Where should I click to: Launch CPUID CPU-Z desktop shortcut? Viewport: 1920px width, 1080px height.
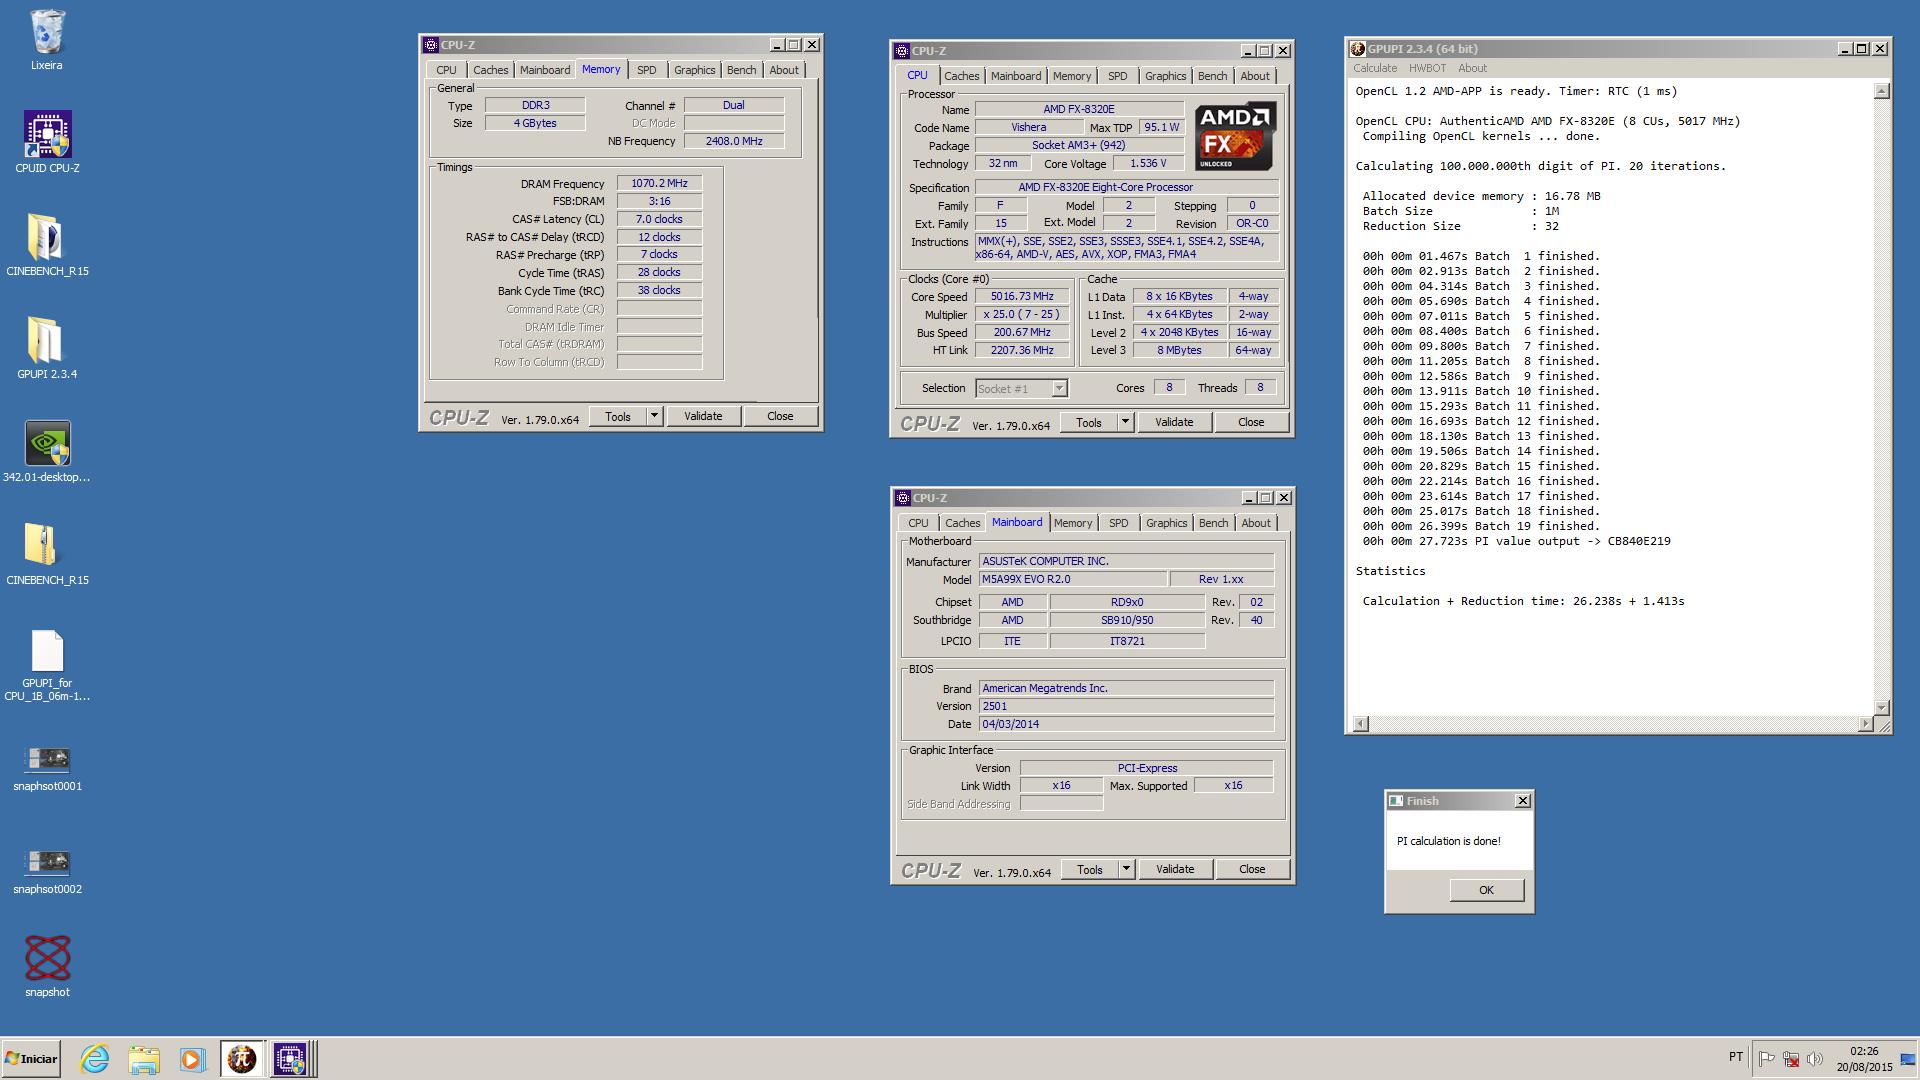(47, 142)
